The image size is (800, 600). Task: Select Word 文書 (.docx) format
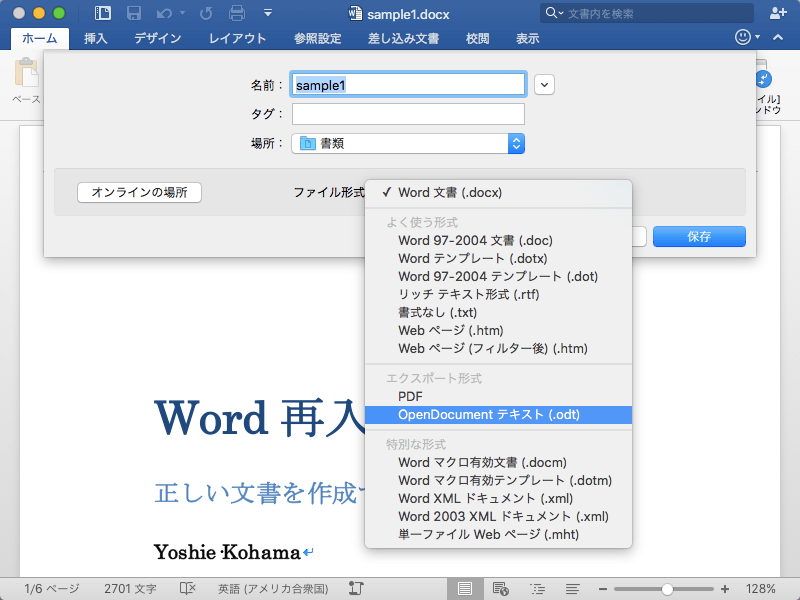click(498, 192)
